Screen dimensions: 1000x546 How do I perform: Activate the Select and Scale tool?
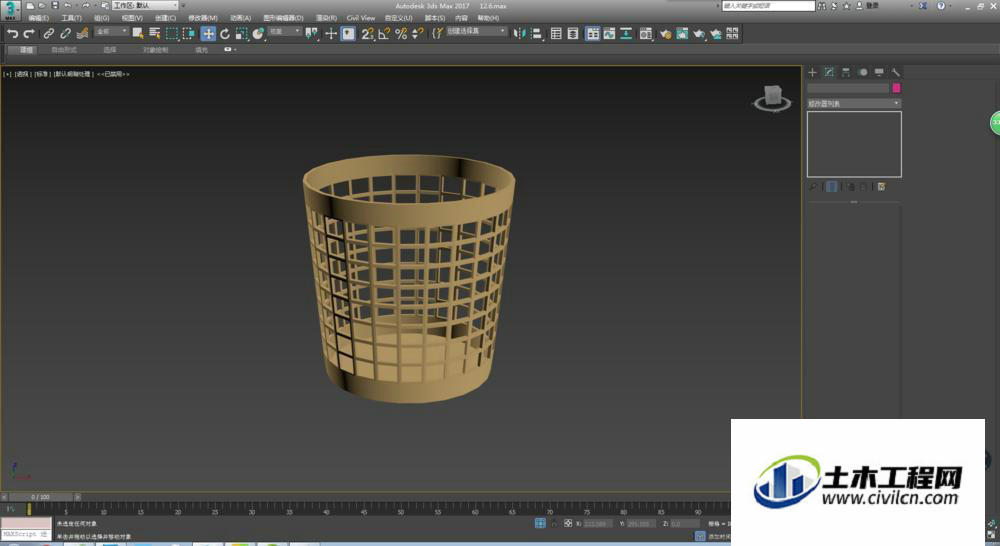[241, 33]
